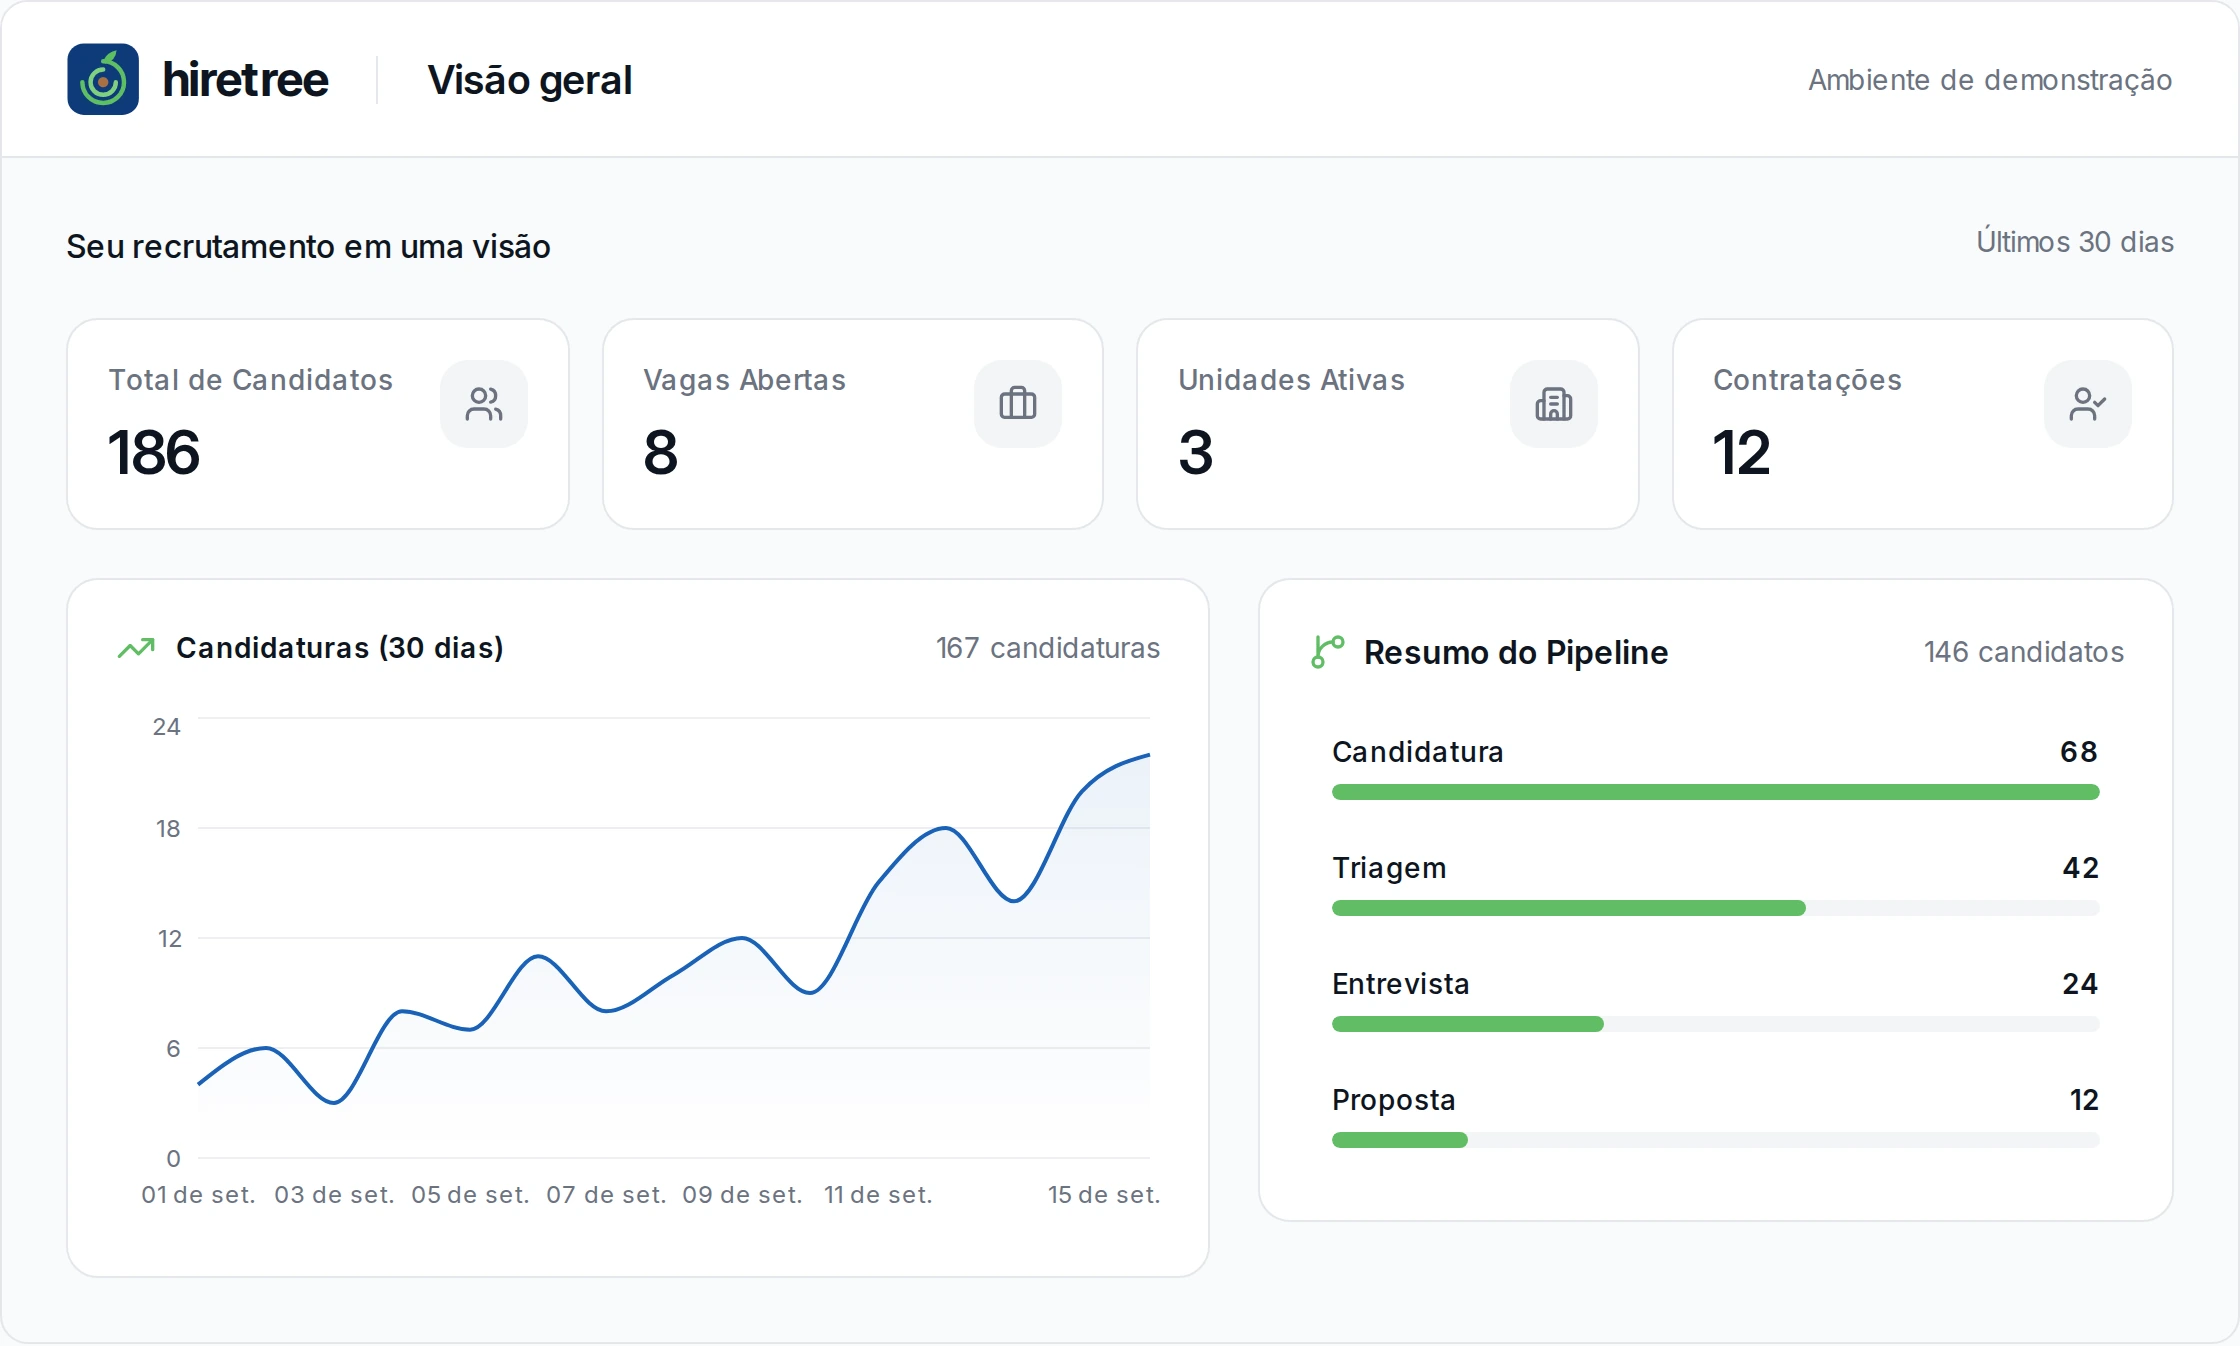Screen dimensions: 2240x1346
Task: Click the 167 candidaturas count
Action: click(1048, 648)
